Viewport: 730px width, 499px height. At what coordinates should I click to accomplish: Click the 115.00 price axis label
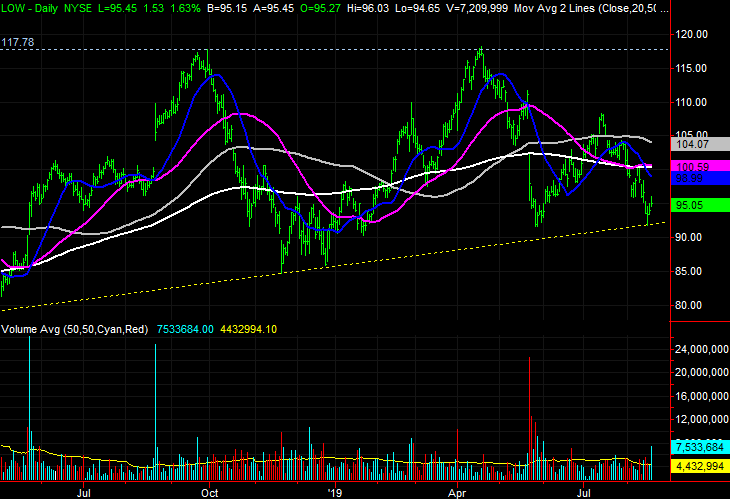tap(691, 68)
